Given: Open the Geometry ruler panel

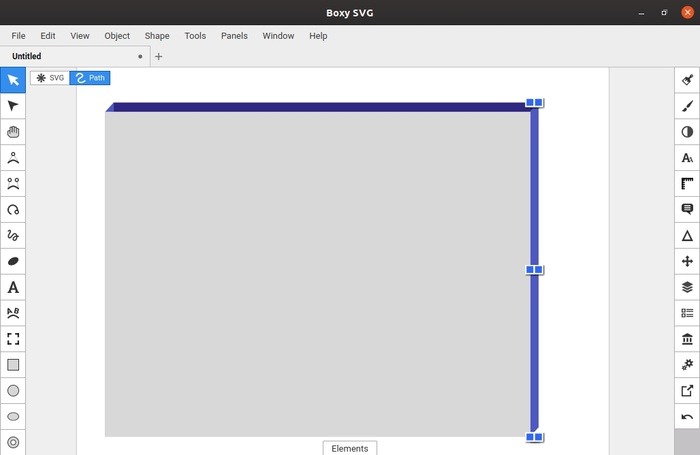Looking at the screenshot, I should (687, 184).
